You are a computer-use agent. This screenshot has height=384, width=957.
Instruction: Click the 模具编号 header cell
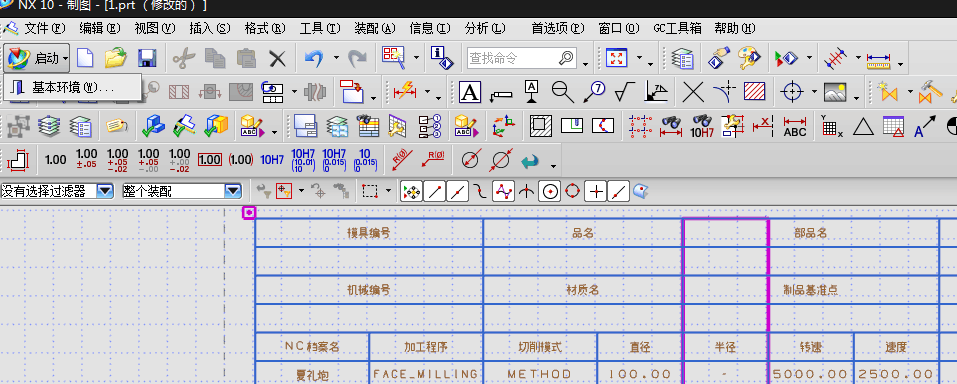[x=369, y=233]
